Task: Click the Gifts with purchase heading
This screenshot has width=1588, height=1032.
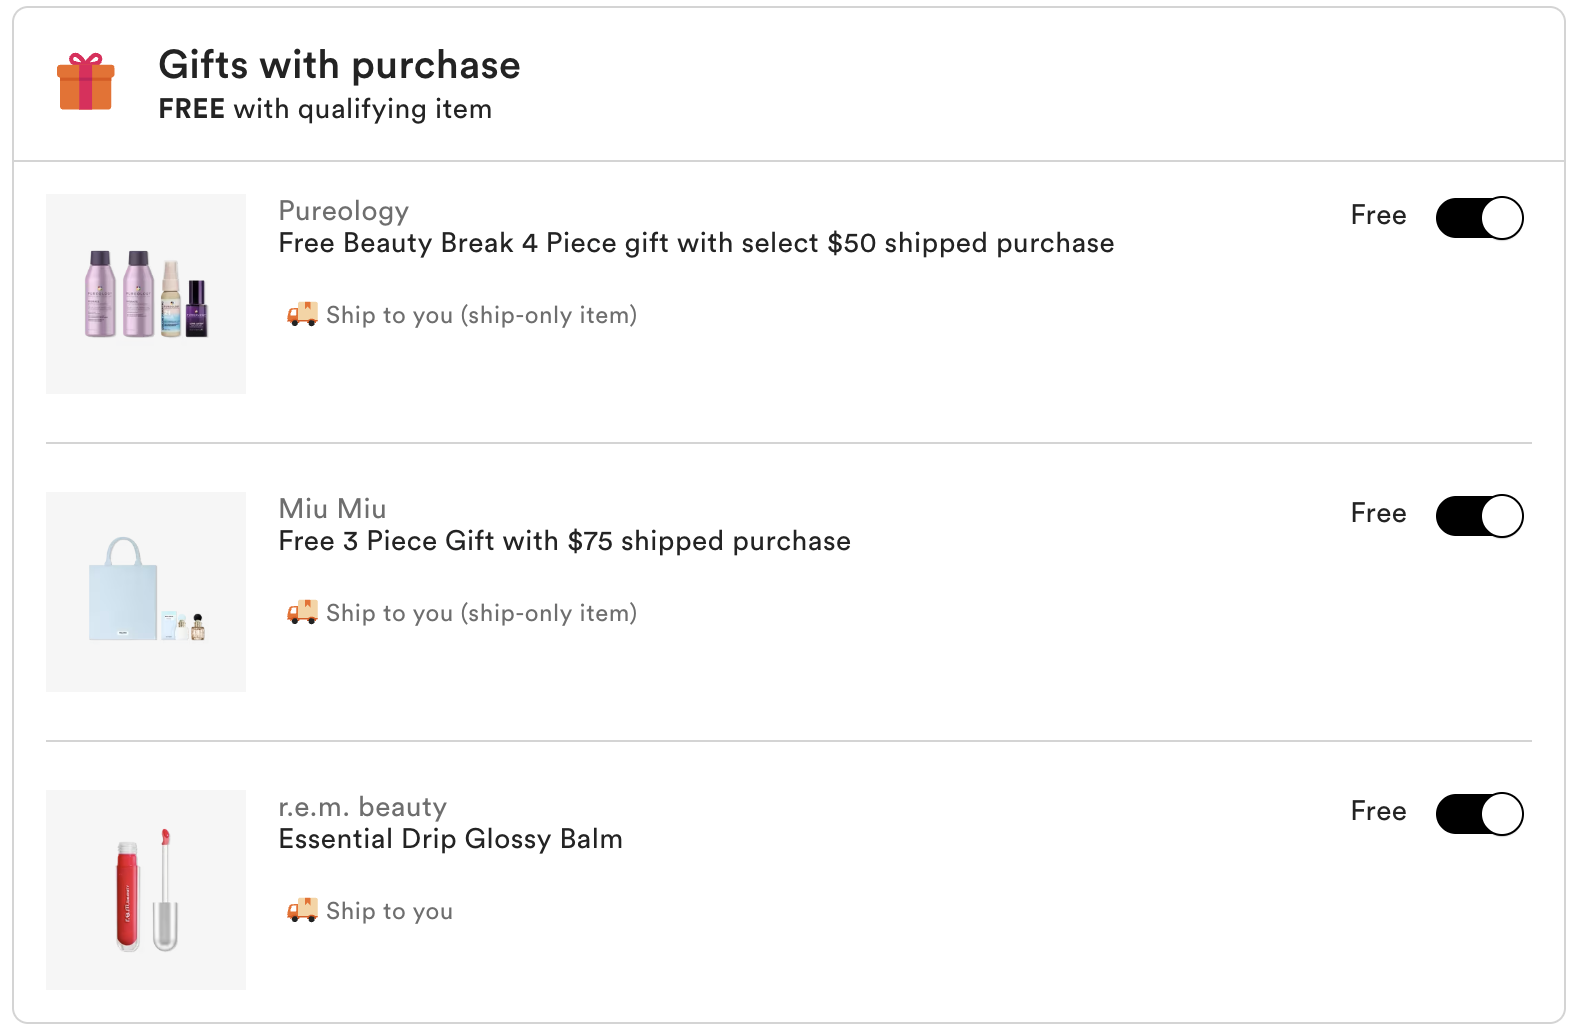Action: pyautogui.click(x=339, y=65)
